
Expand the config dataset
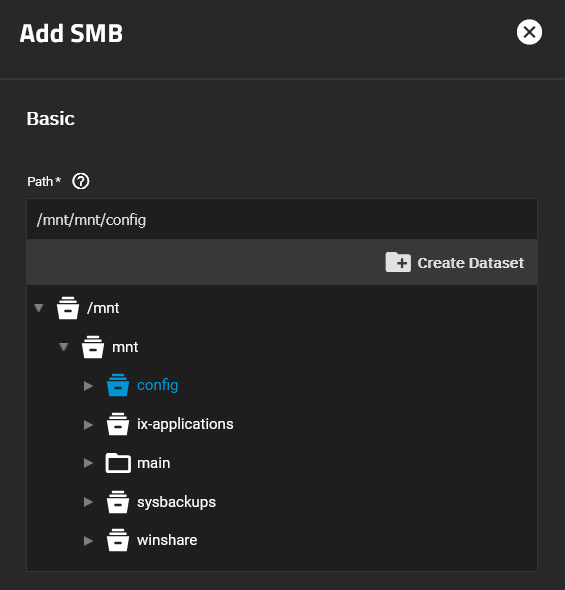click(88, 386)
